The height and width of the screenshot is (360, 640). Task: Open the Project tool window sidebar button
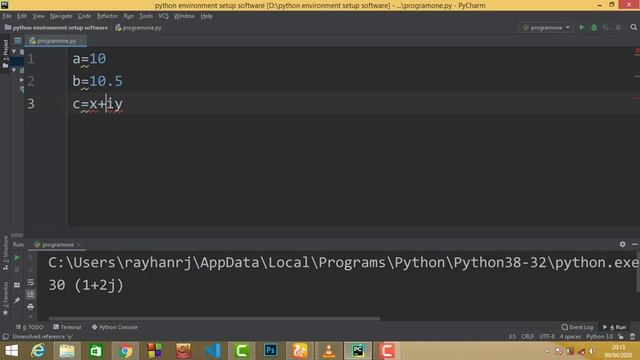point(5,54)
